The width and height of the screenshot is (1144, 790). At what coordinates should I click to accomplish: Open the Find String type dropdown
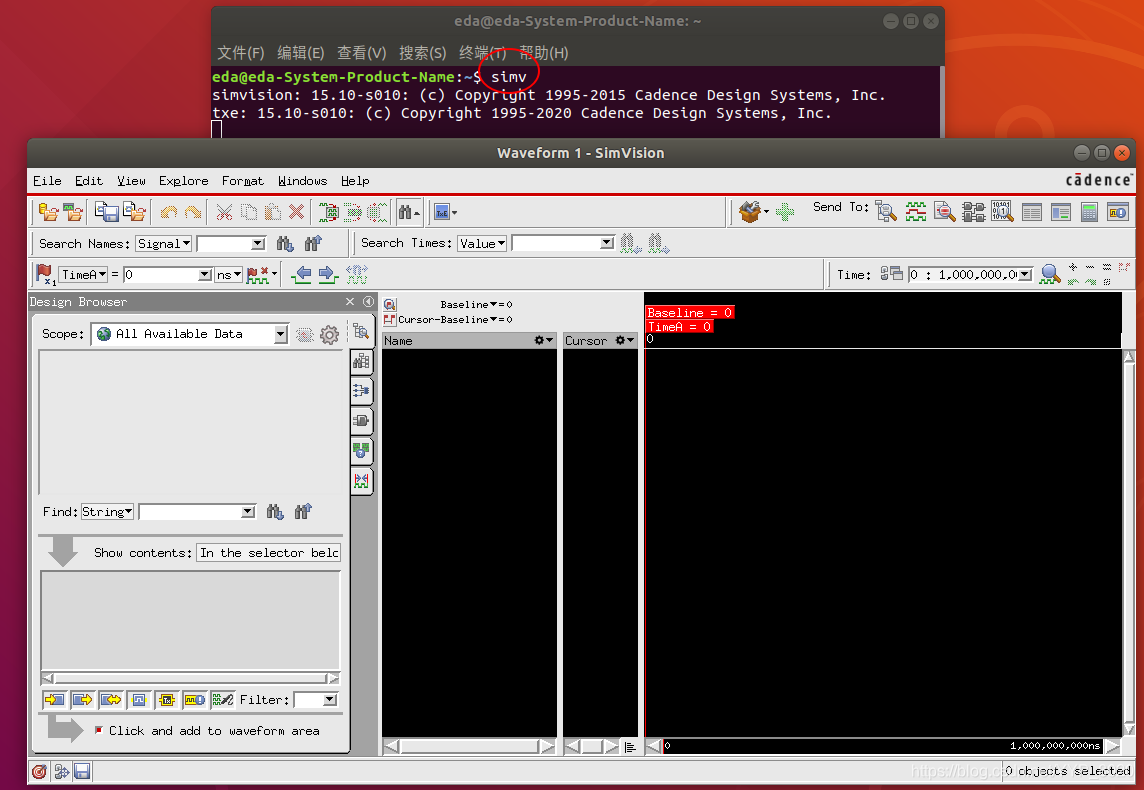pyautogui.click(x=107, y=511)
